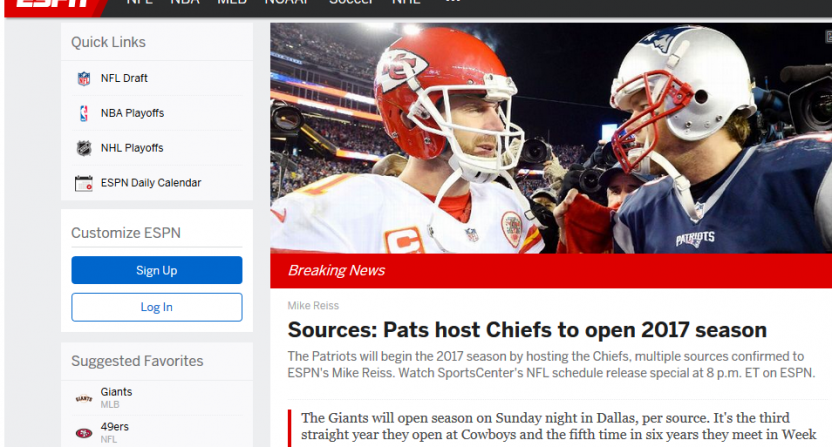Click the Chiefs and Patriots players photo
This screenshot has height=447, width=832.
551,138
